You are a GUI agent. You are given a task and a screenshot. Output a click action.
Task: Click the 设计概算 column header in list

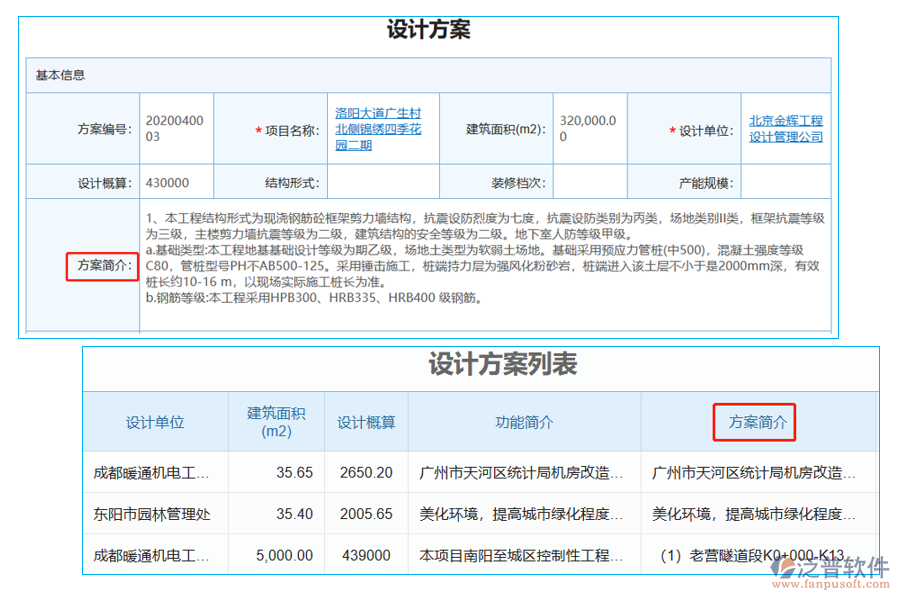pyautogui.click(x=366, y=422)
